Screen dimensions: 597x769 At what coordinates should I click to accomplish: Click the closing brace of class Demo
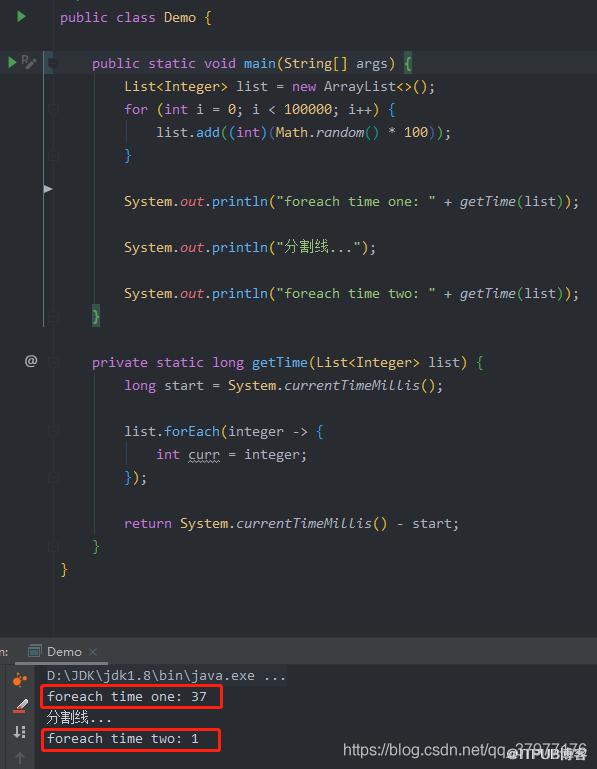tap(64, 569)
